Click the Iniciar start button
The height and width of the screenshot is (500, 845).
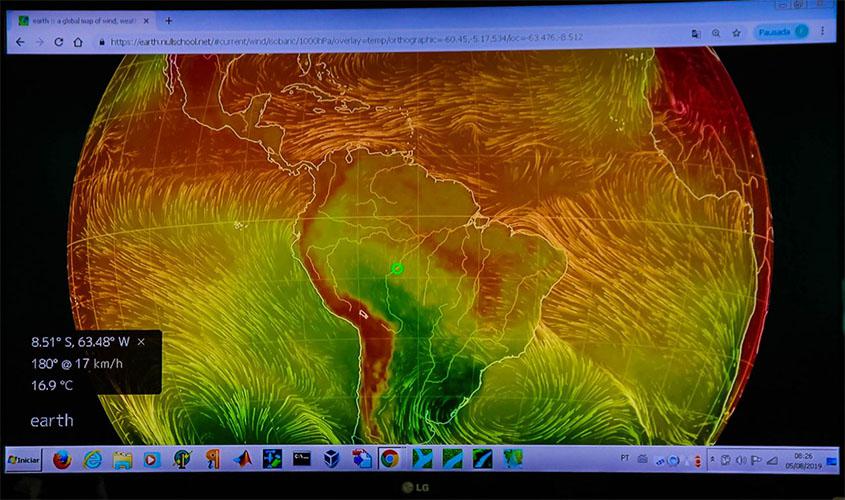coord(24,460)
